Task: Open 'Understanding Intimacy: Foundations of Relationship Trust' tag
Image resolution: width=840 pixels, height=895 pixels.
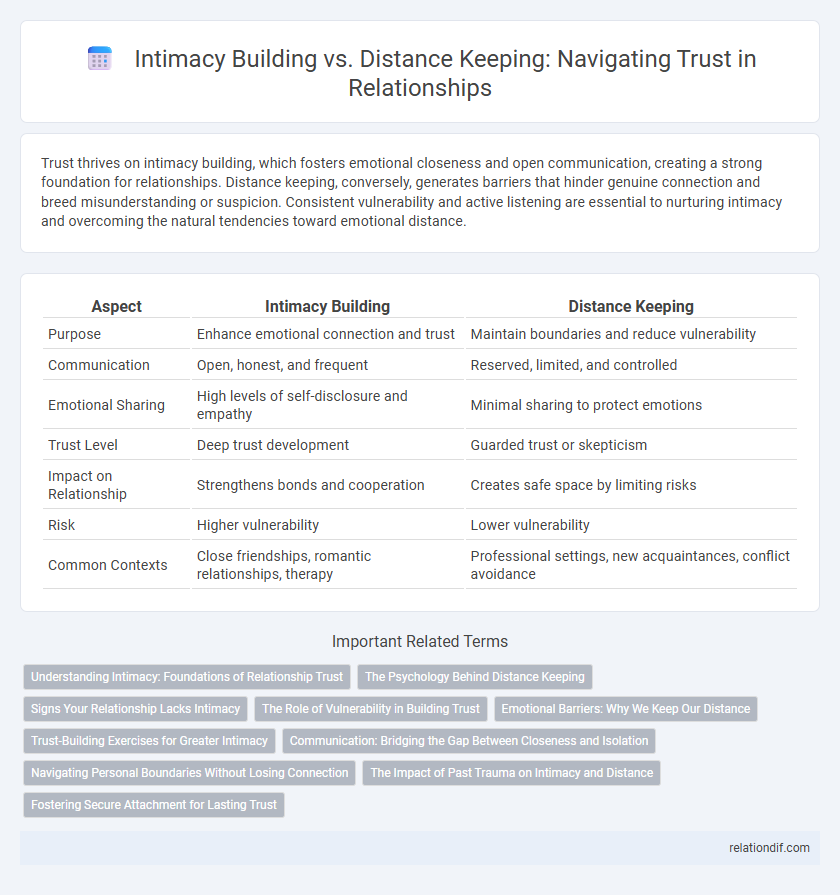Action: coord(187,677)
